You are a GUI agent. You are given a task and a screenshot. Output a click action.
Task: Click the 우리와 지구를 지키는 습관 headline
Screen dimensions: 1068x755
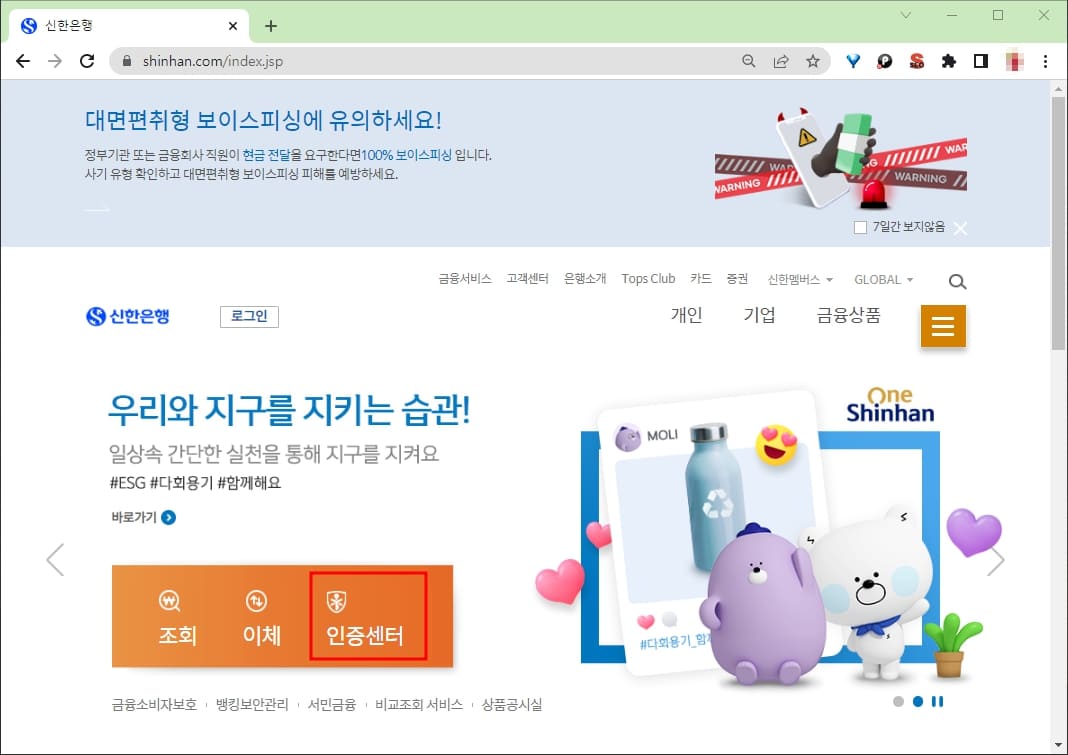click(x=289, y=411)
